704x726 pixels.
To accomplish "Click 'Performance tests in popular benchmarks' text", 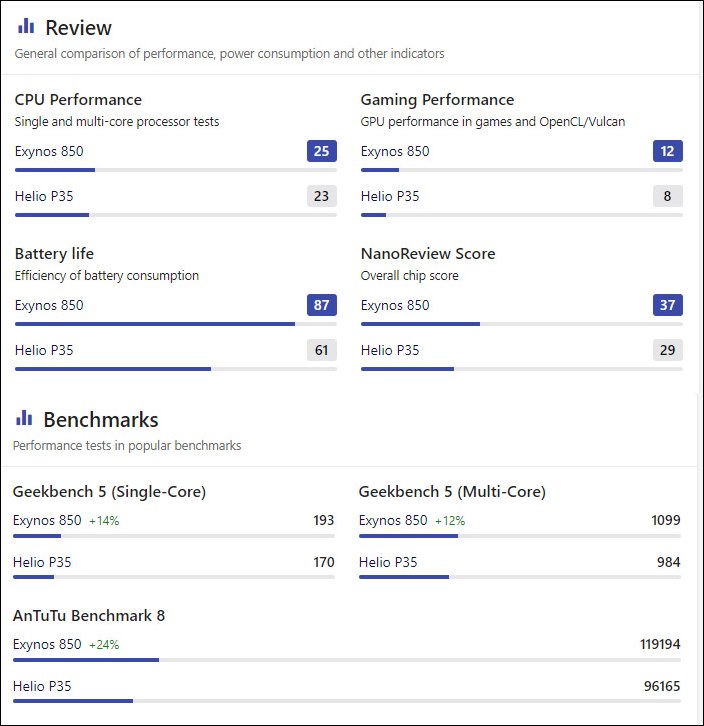I will coord(127,445).
